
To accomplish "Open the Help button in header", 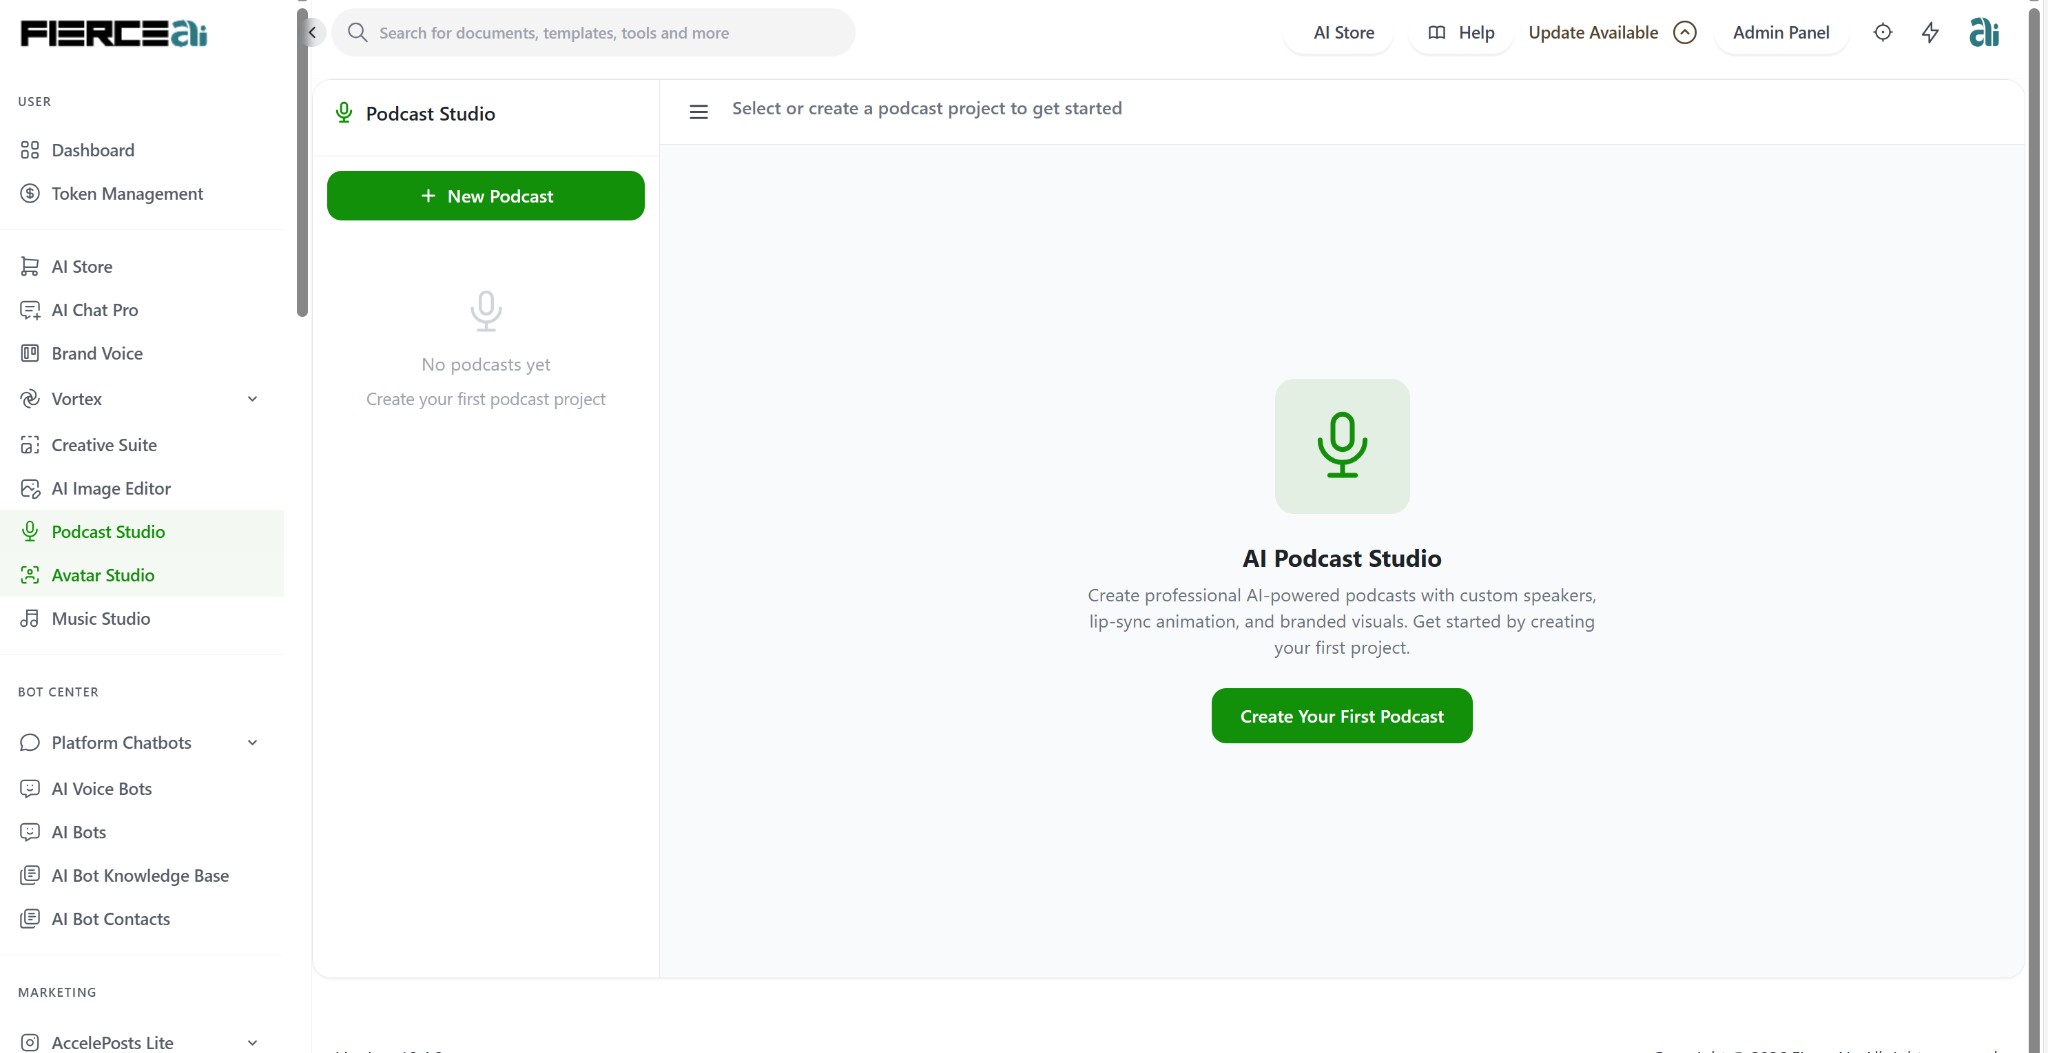I will coord(1460,33).
